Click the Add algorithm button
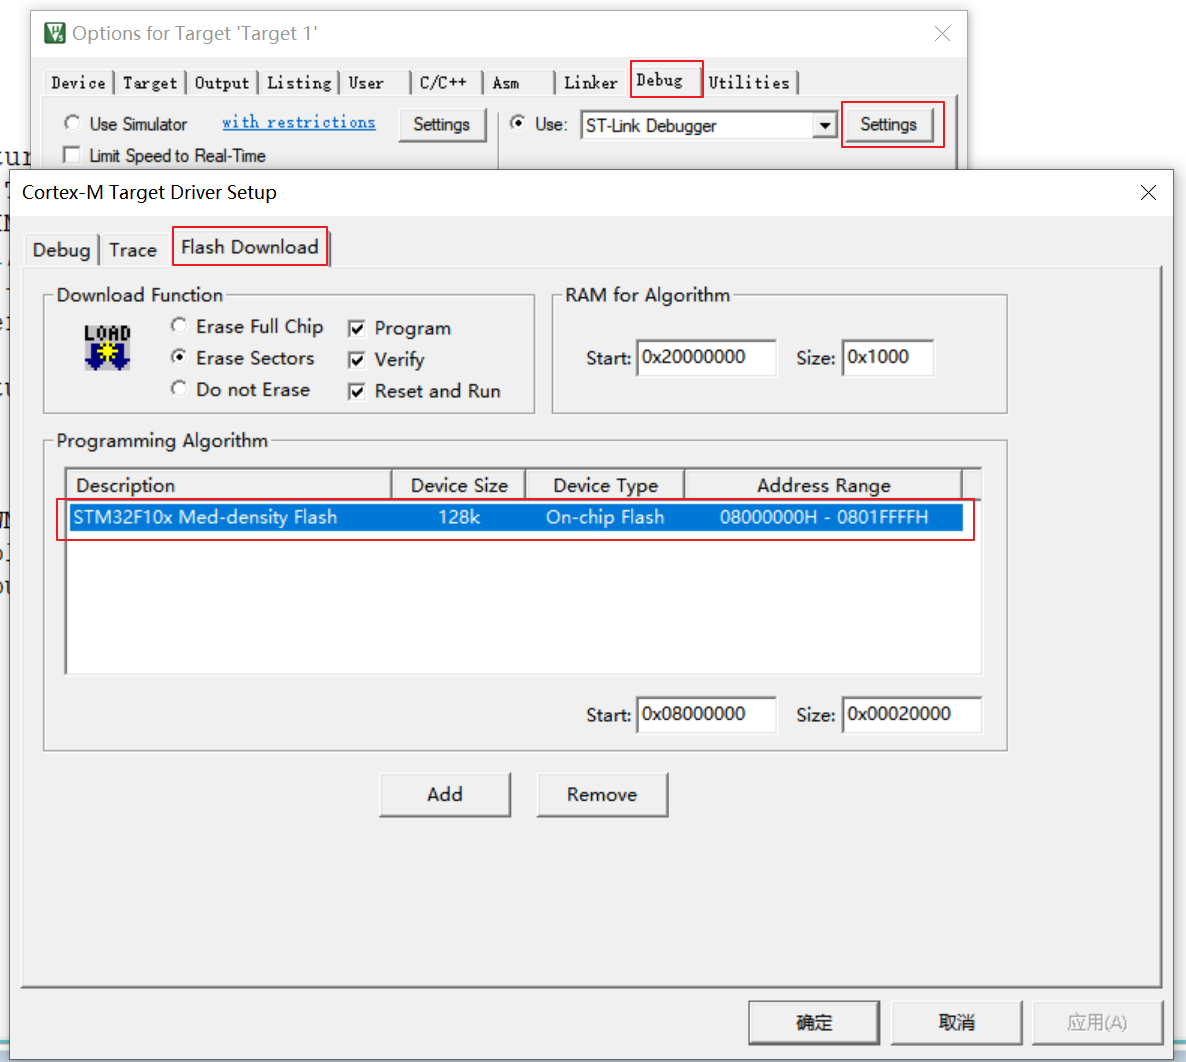 click(445, 794)
